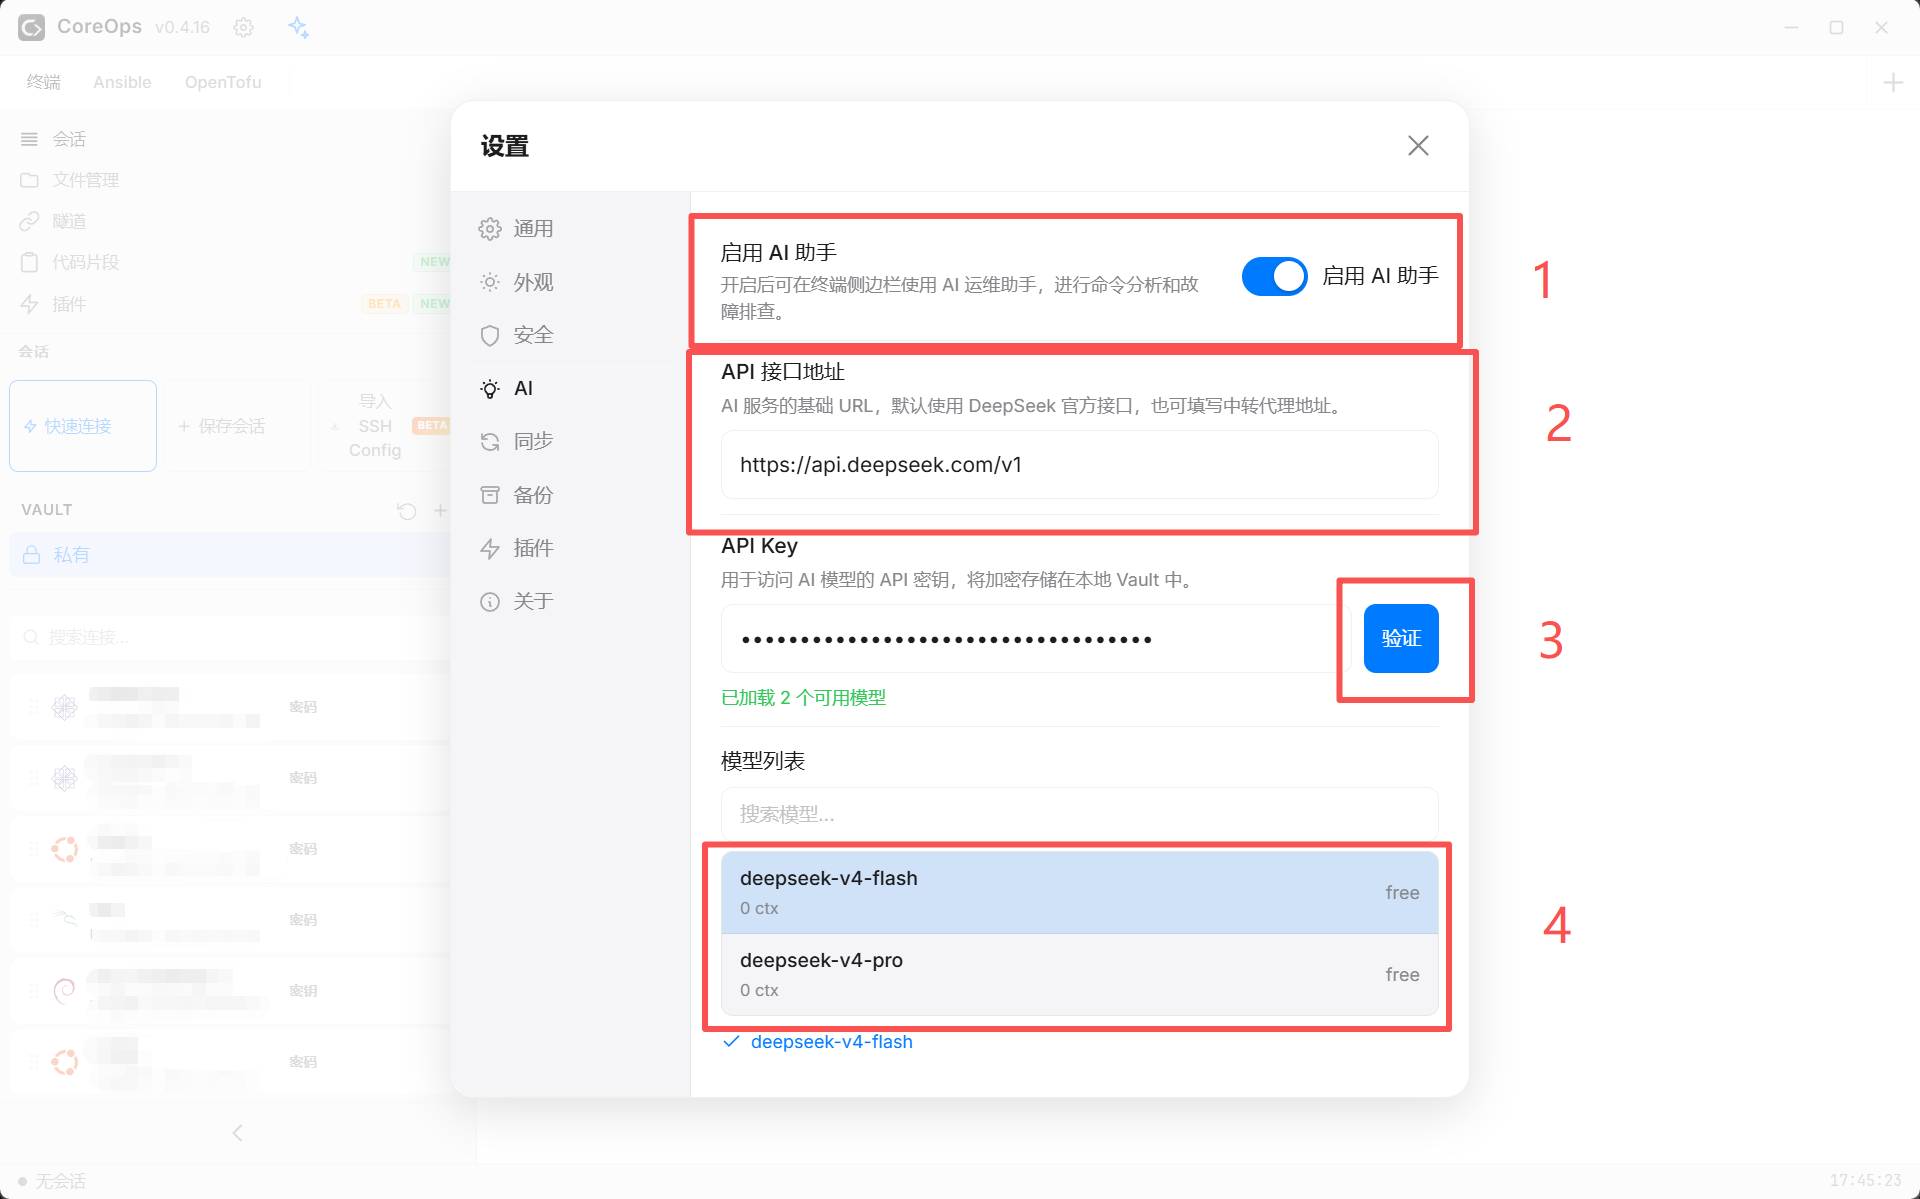Click the 17:45:23 clock in the status bar
This screenshot has width=1920, height=1199.
coord(1866,1181)
